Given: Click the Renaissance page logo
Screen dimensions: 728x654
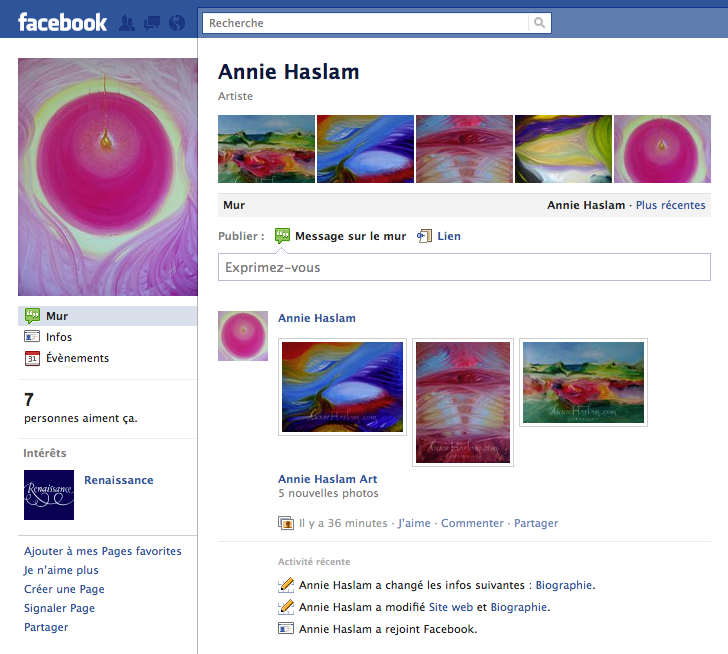Looking at the screenshot, I should click(49, 495).
